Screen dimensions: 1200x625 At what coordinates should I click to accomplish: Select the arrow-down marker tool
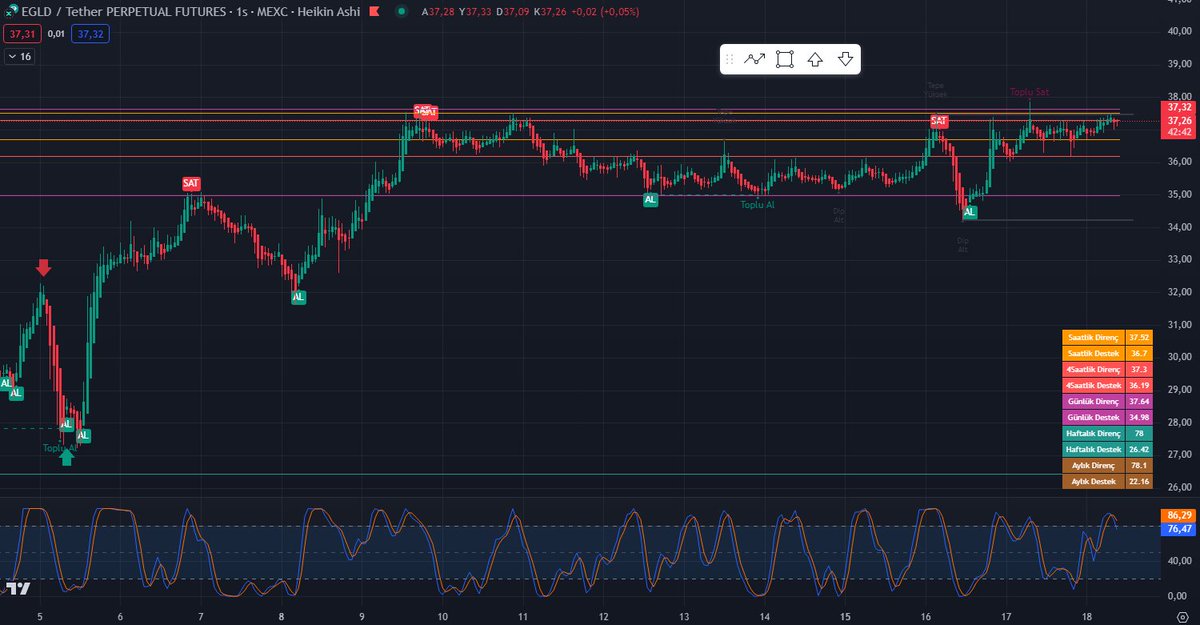845,59
